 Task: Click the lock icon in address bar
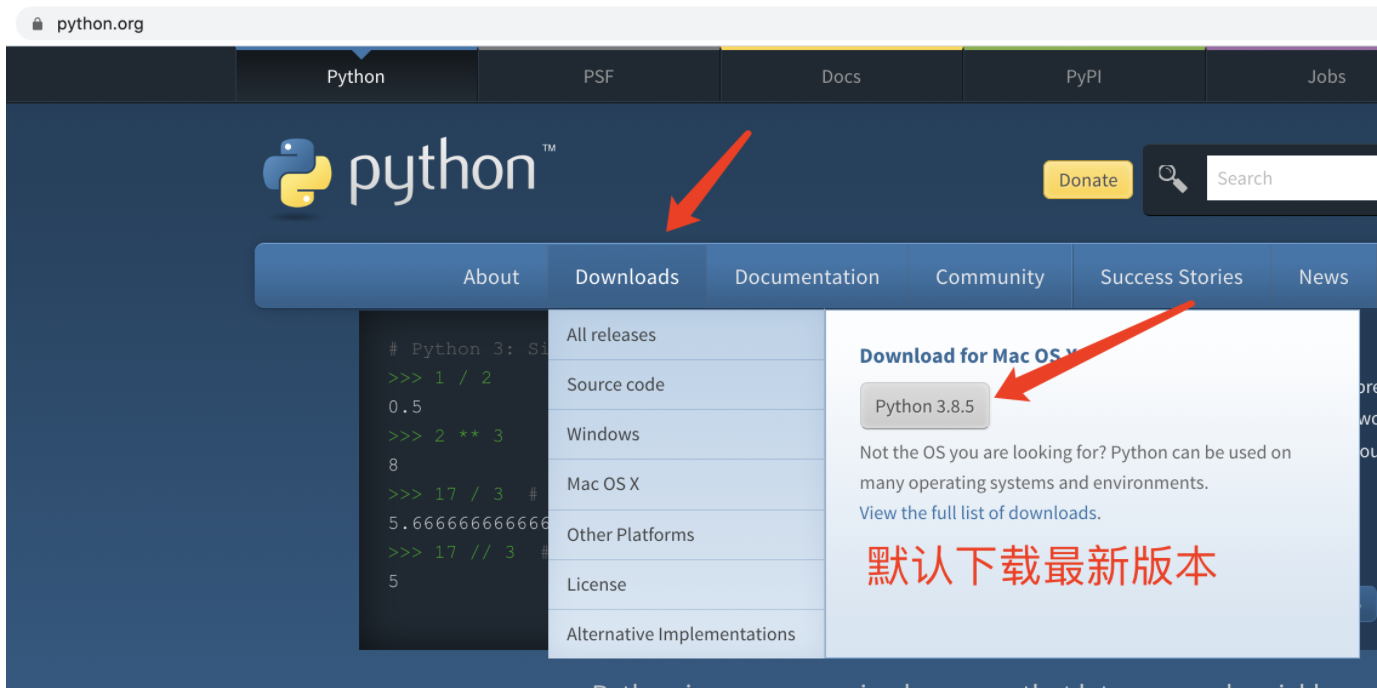pos(38,24)
